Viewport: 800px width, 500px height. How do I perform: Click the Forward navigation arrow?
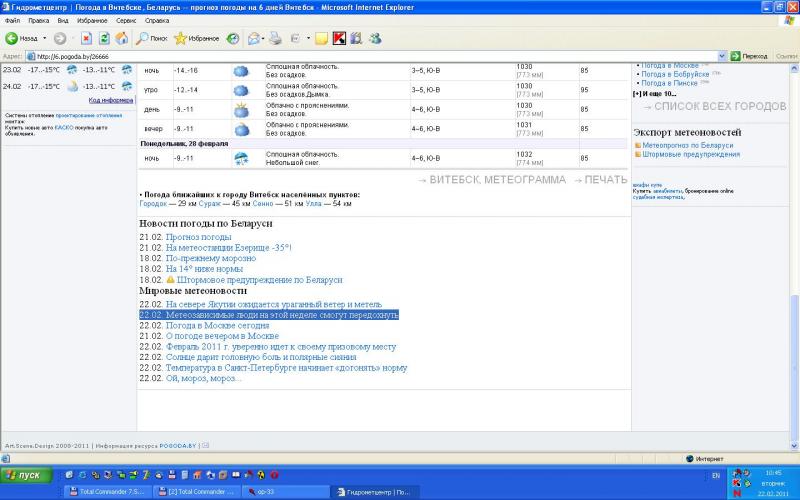(60, 38)
